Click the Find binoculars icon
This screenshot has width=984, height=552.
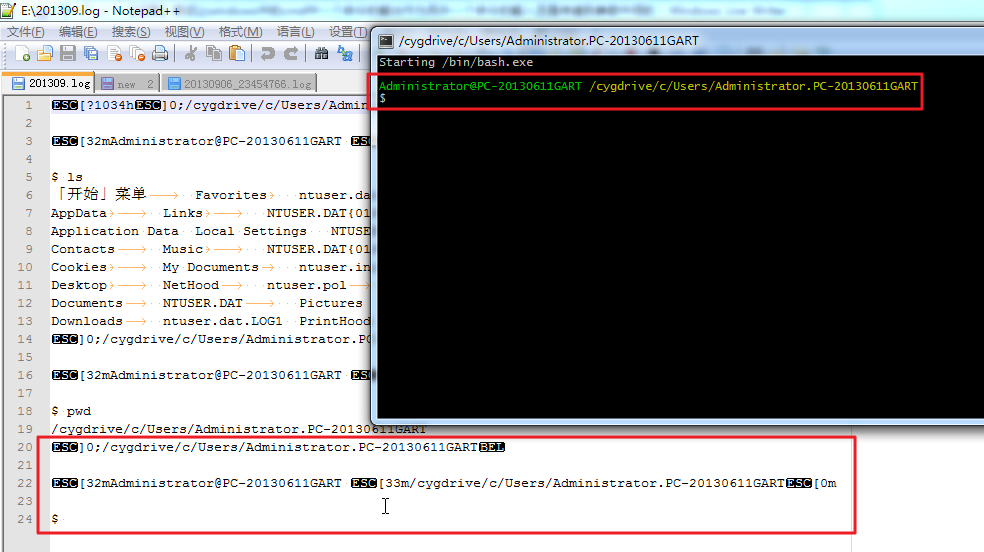click(322, 54)
